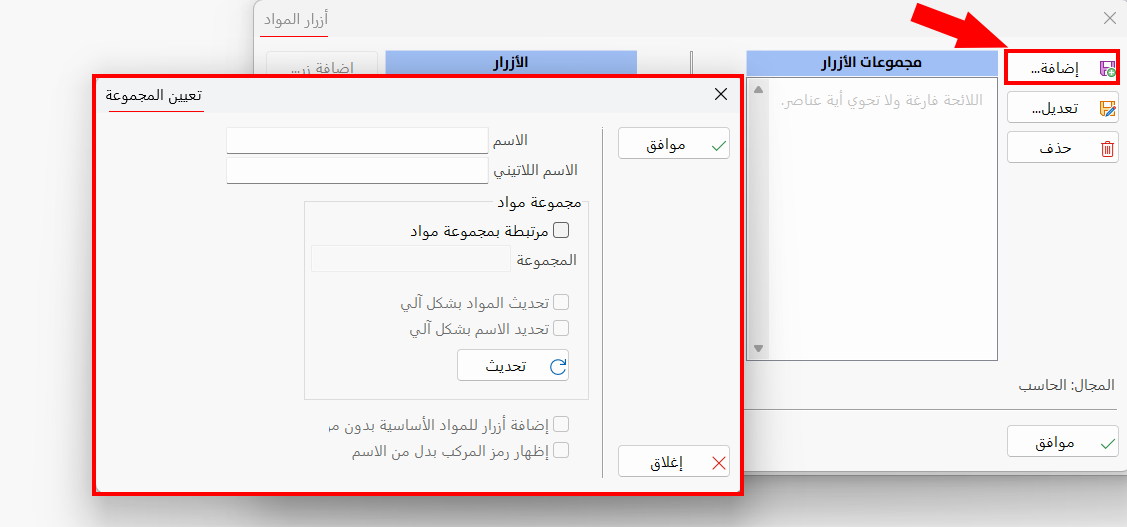Click the تحديث refresh button
This screenshot has height=527, width=1127.
coord(513,365)
